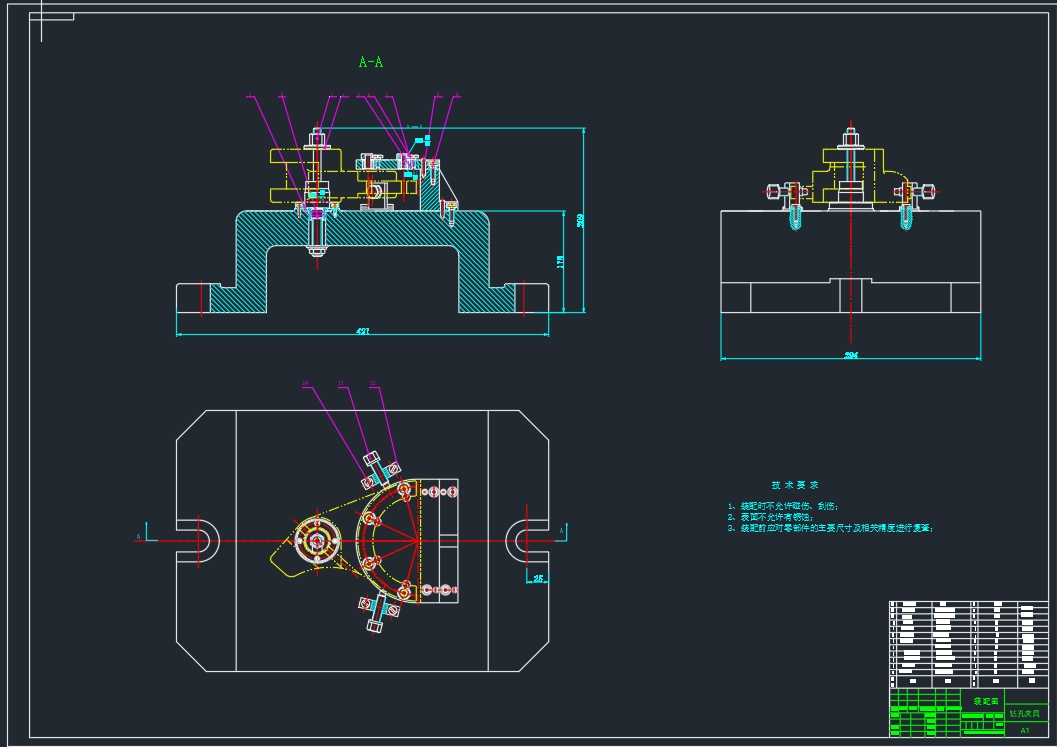Select the left section marker A in plan view
The width and height of the screenshot is (1057, 747).
(x=139, y=537)
